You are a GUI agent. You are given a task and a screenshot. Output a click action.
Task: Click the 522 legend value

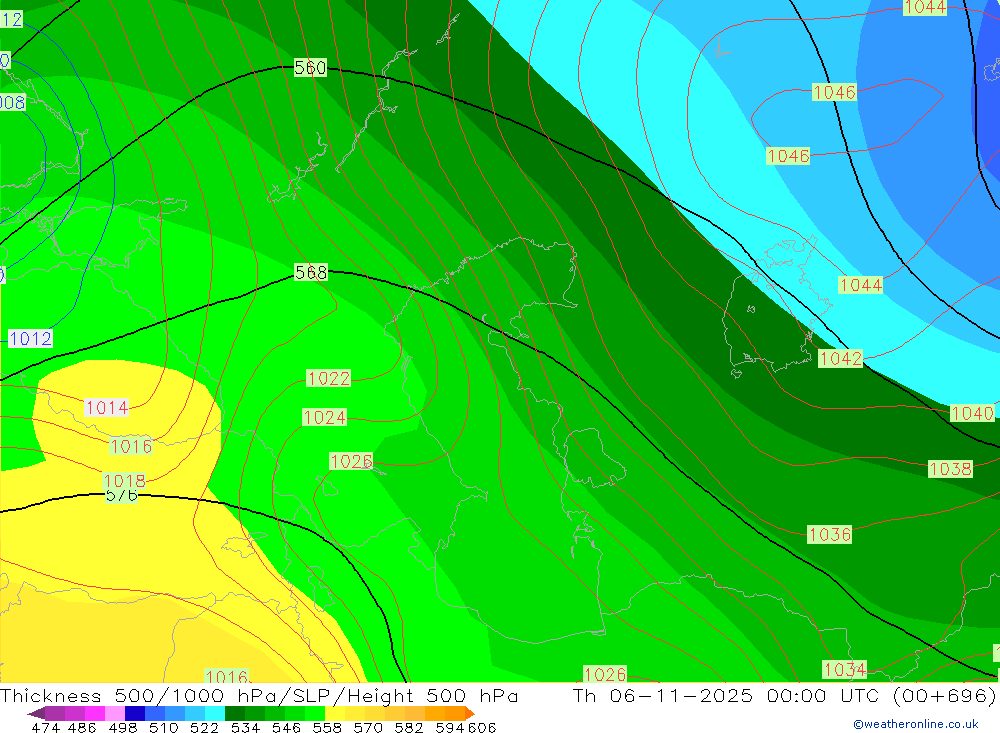click(203, 727)
